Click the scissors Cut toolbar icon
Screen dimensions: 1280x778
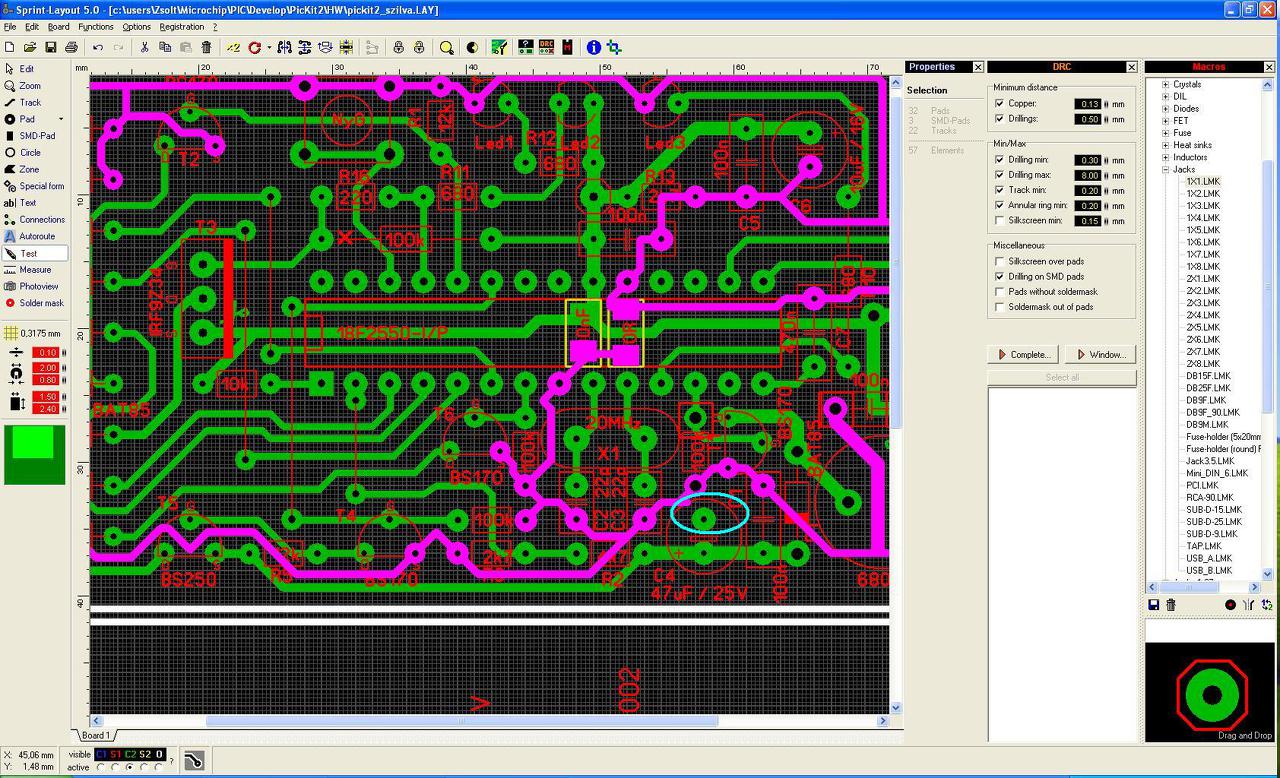(x=144, y=47)
